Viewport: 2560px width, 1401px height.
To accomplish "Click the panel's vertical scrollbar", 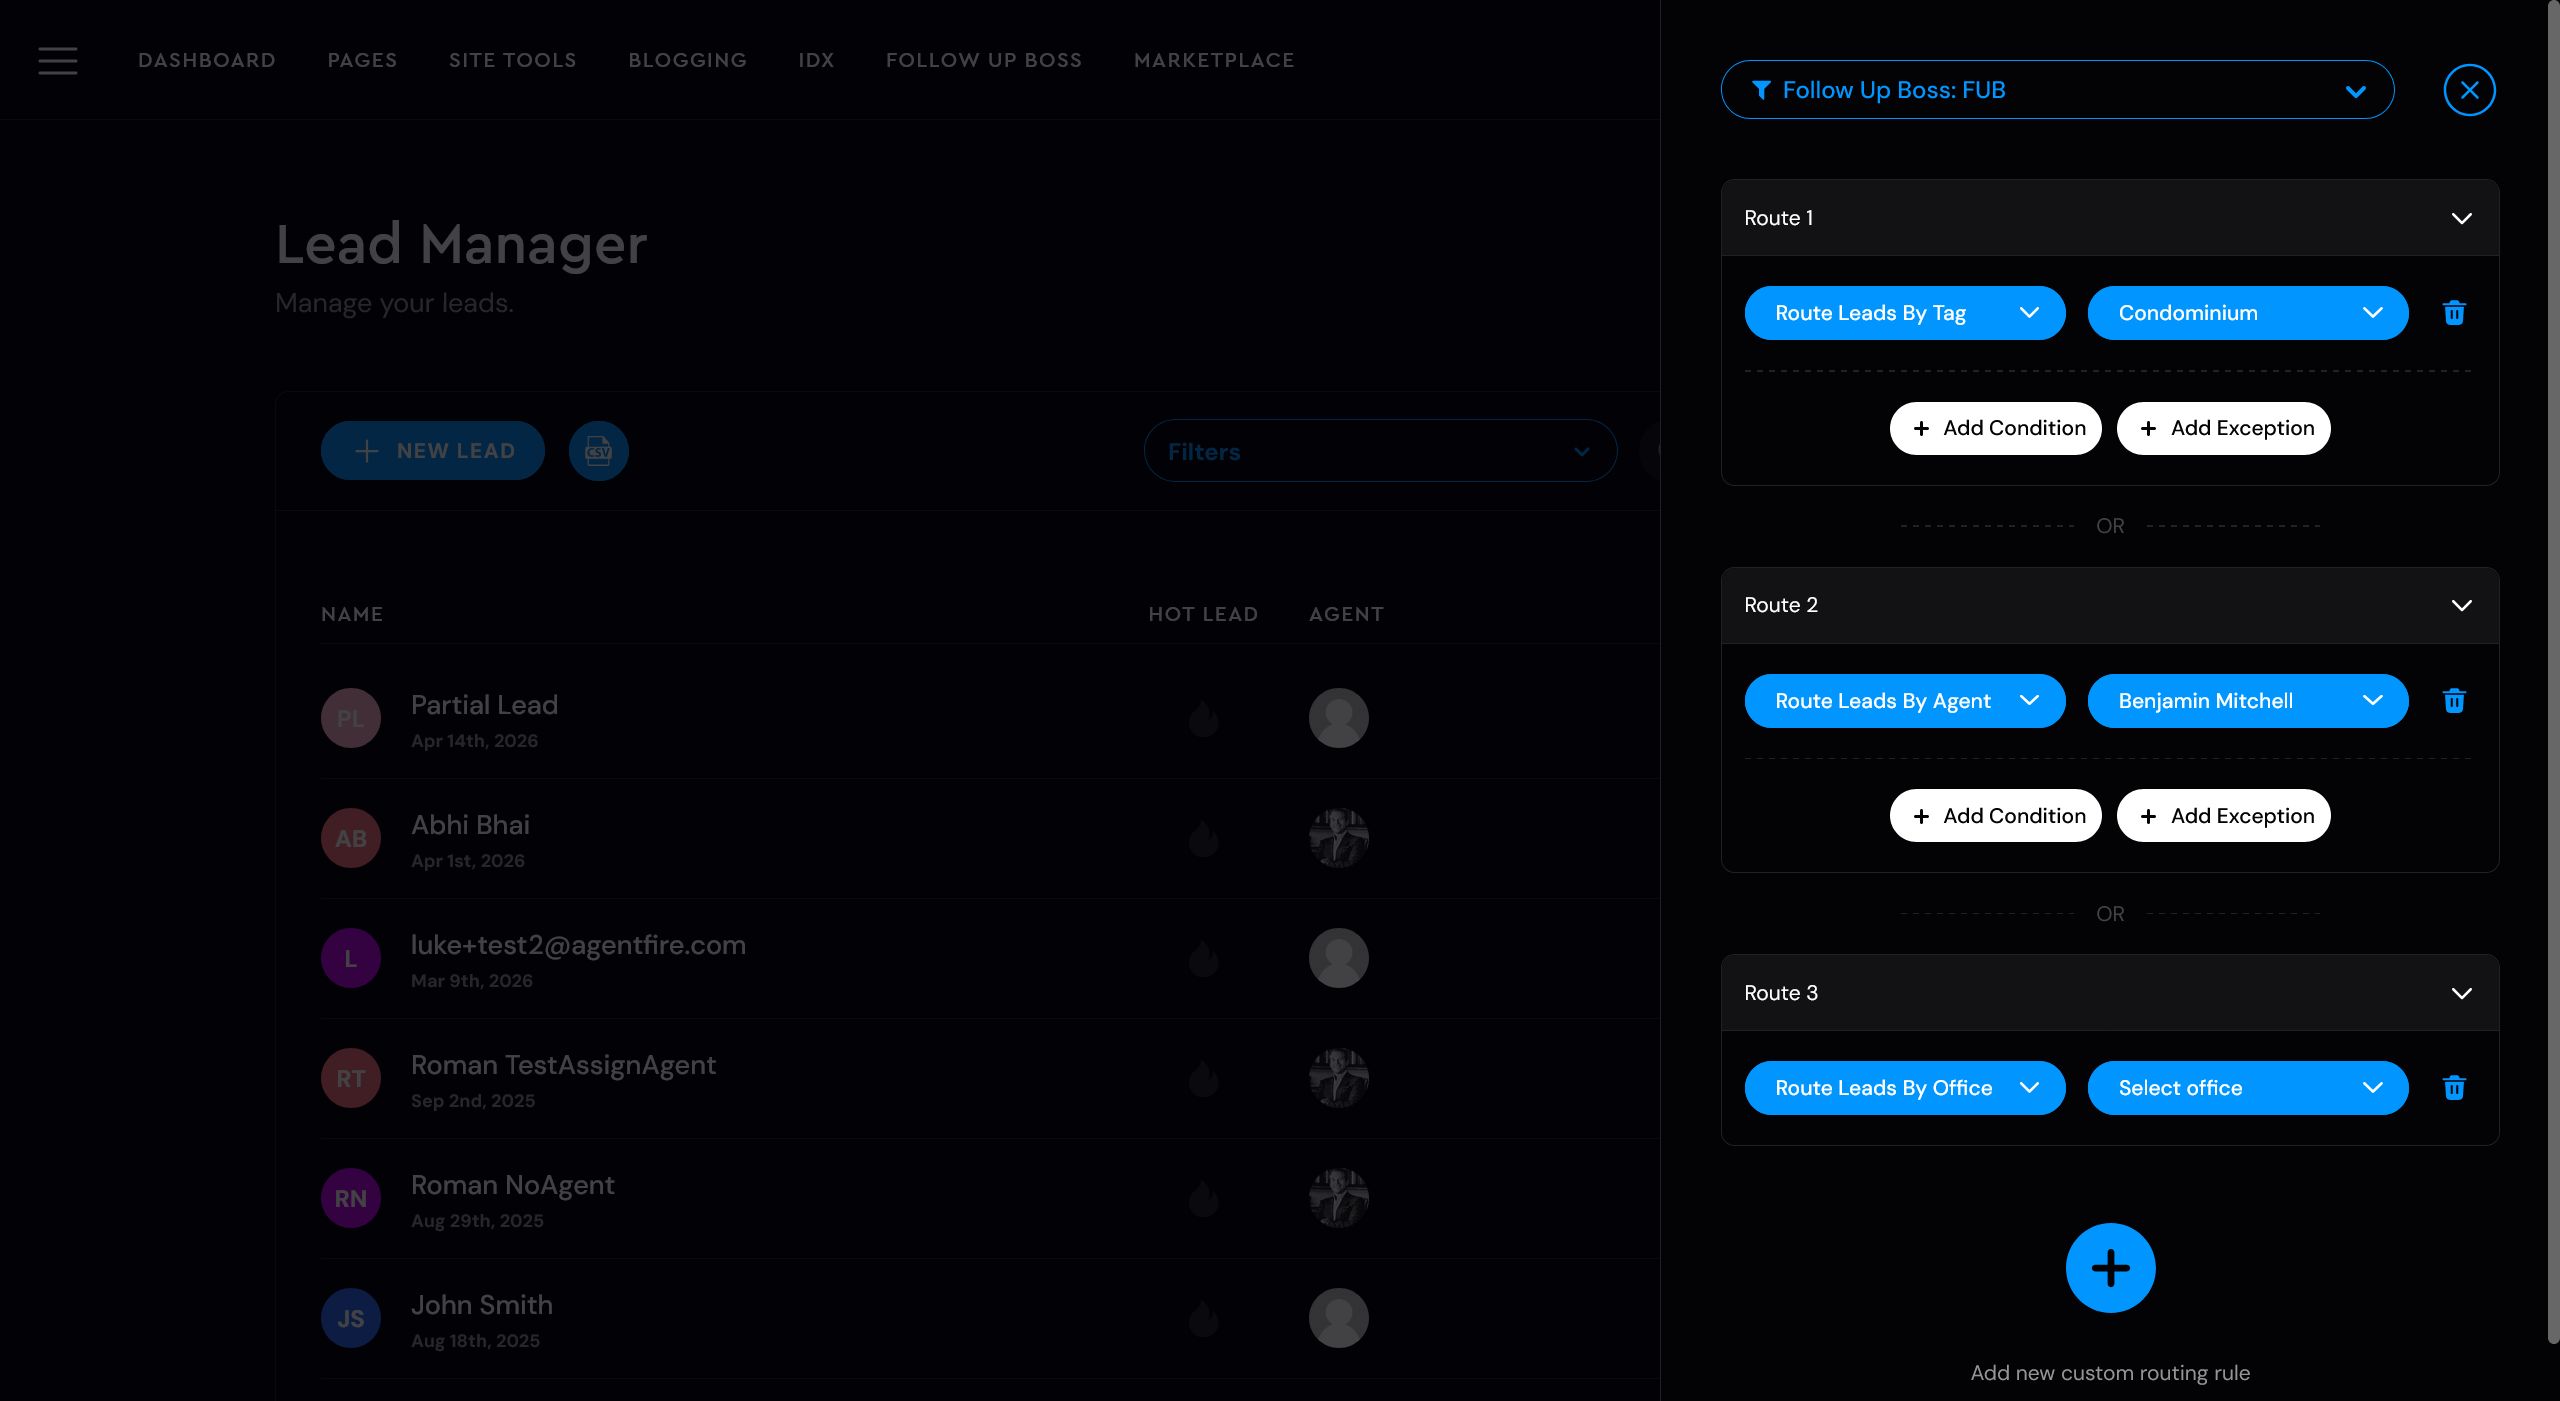I will point(2552,670).
